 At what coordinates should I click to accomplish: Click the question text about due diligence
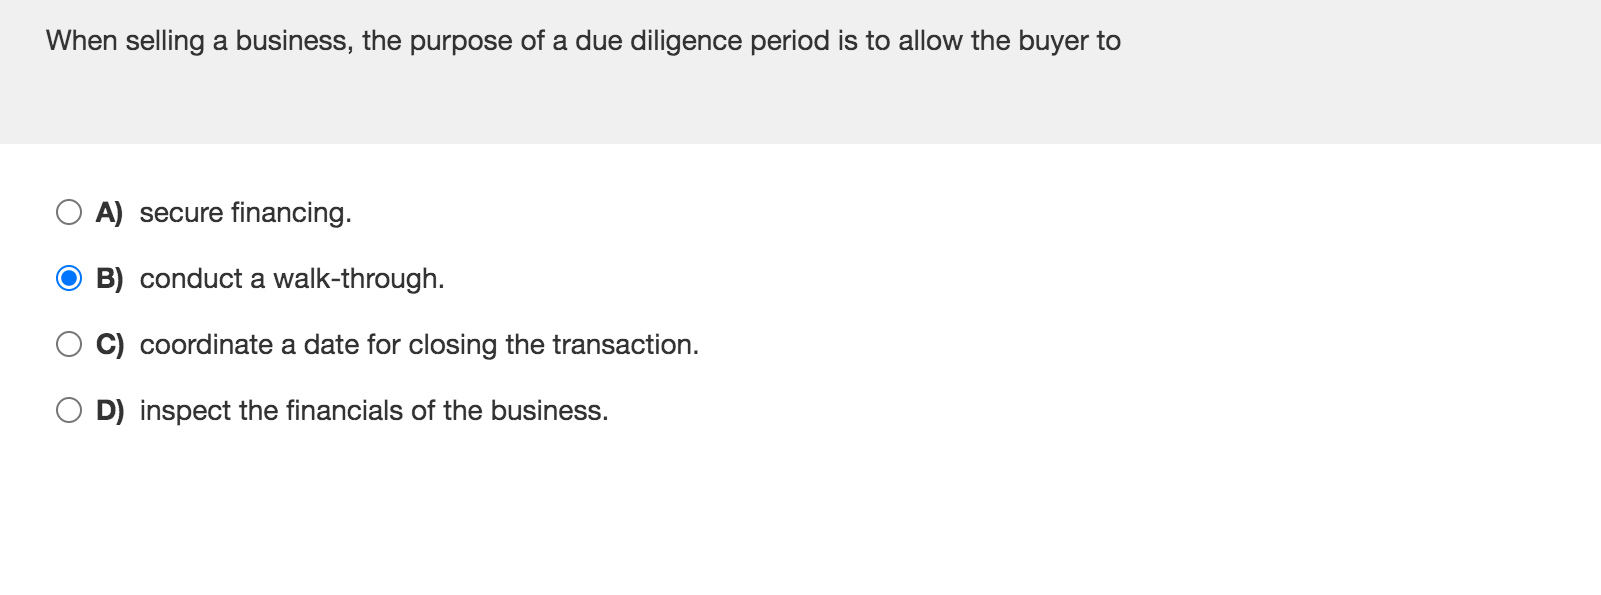(x=583, y=41)
